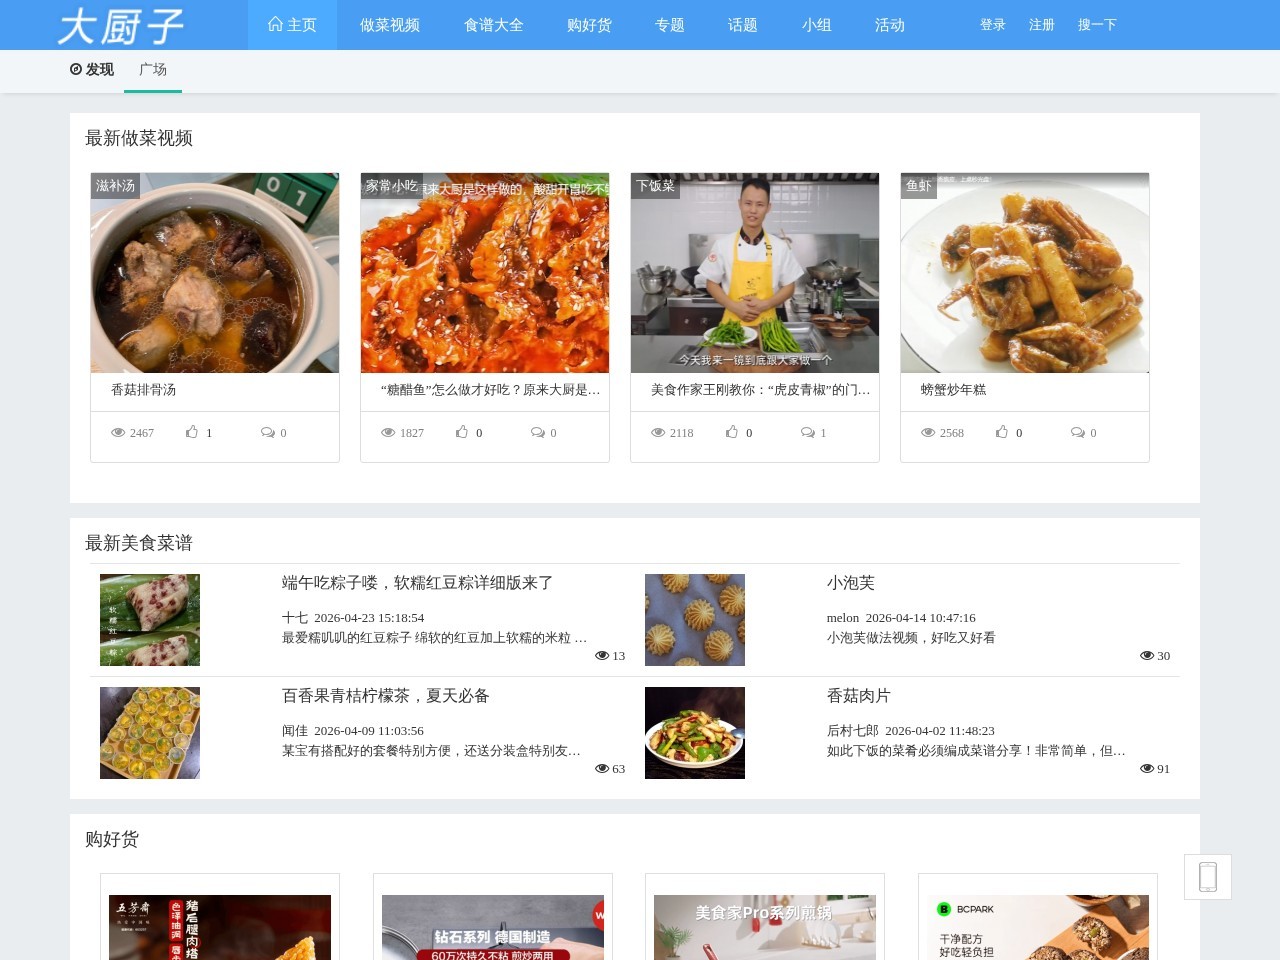The height and width of the screenshot is (960, 1280).
Task: Open the 食谱大全 menu item
Action: 493,25
